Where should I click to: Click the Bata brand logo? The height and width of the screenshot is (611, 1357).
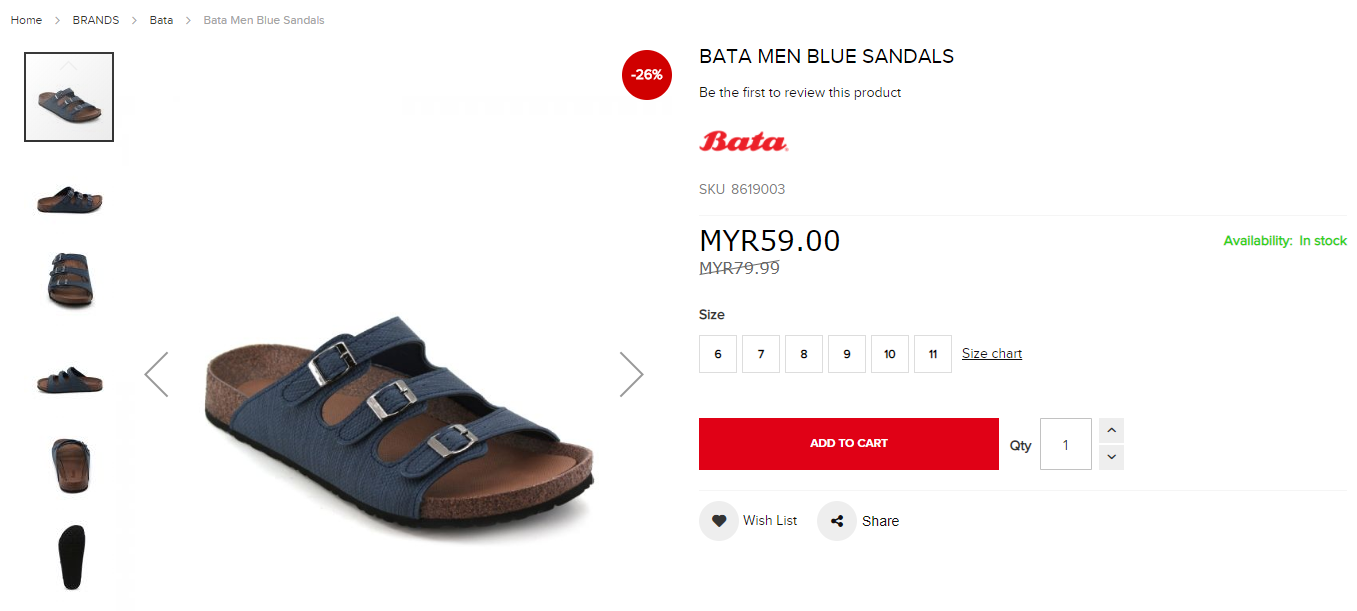coord(743,141)
